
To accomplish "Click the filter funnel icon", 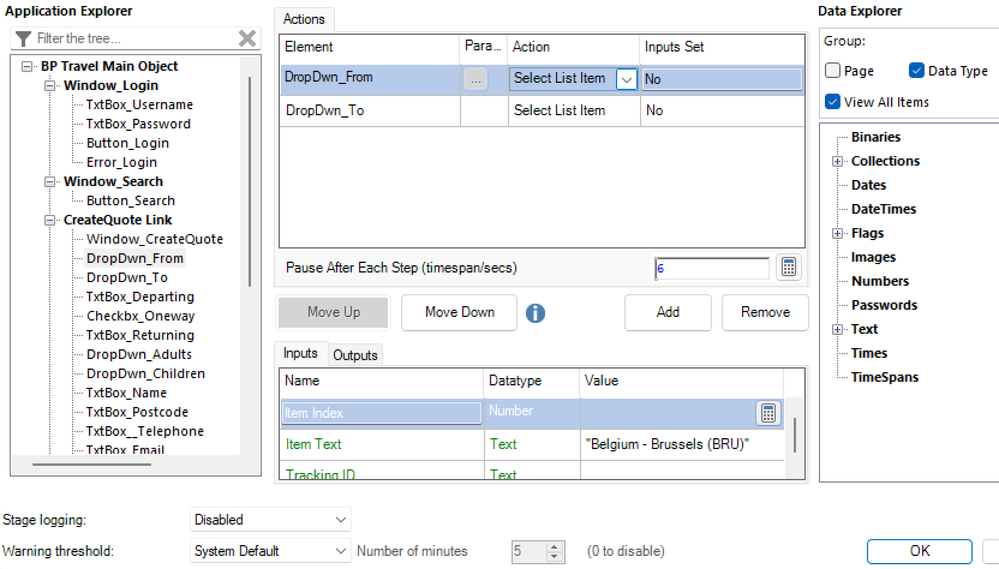I will click(x=23, y=39).
